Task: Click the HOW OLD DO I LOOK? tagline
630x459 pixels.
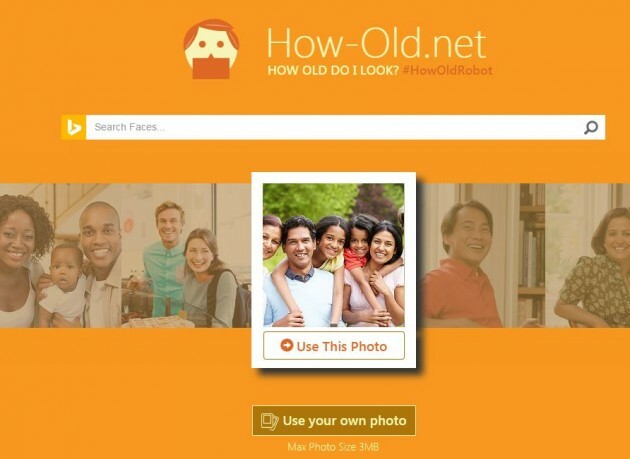Action: (x=333, y=70)
